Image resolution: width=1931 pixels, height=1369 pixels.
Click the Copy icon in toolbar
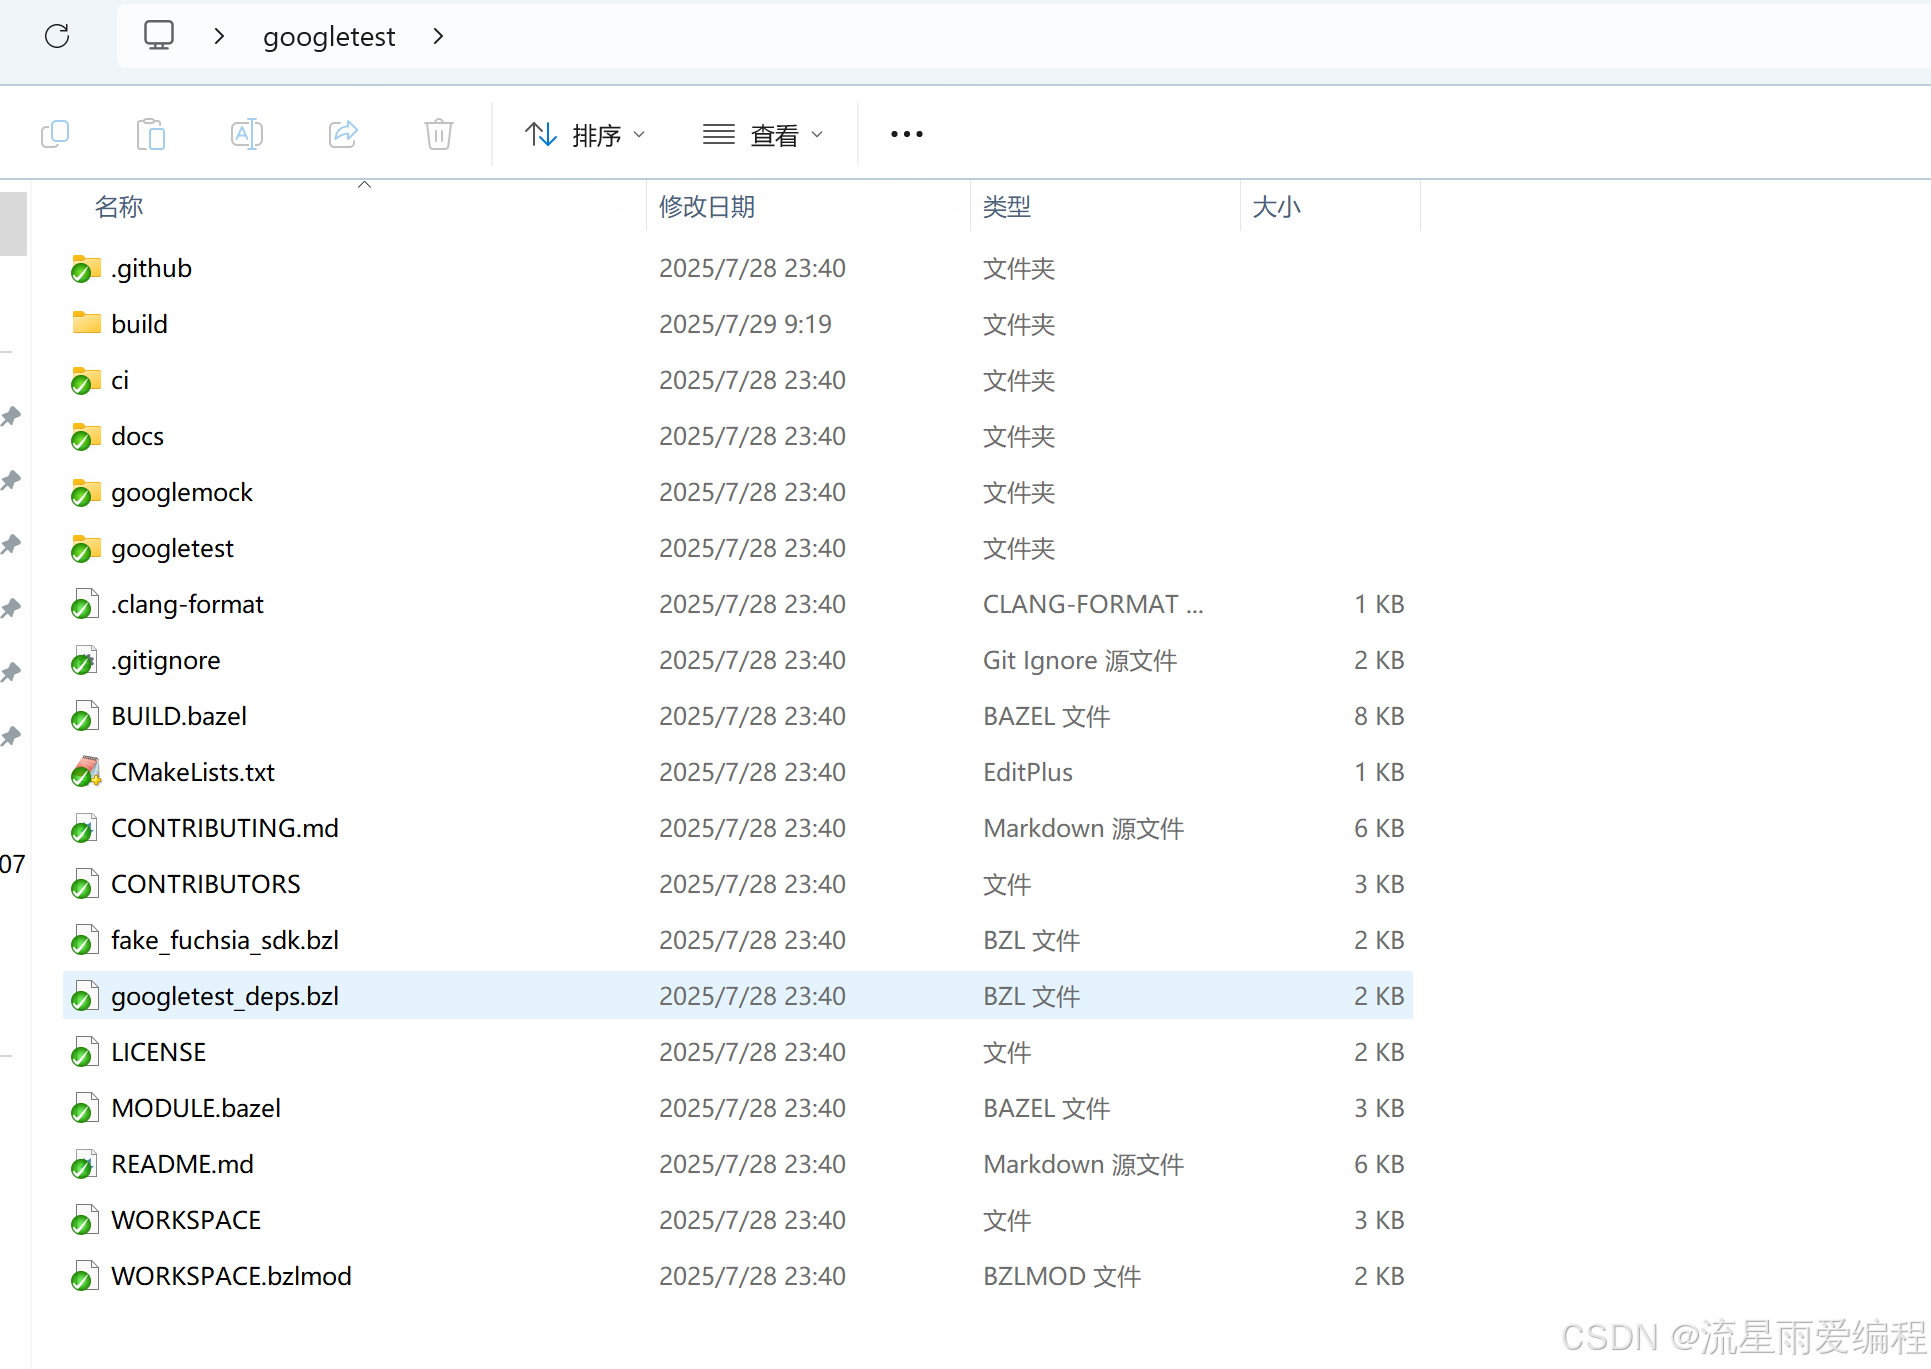(x=55, y=134)
